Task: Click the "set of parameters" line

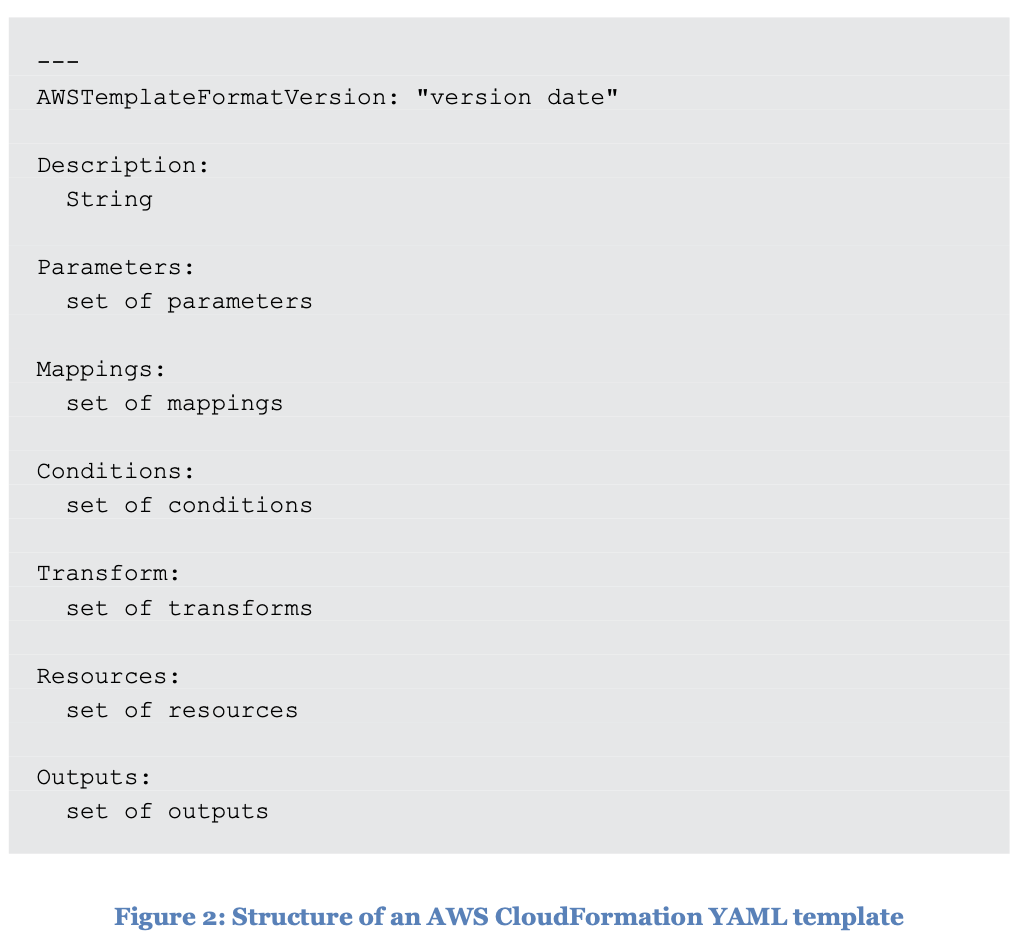Action: point(189,301)
